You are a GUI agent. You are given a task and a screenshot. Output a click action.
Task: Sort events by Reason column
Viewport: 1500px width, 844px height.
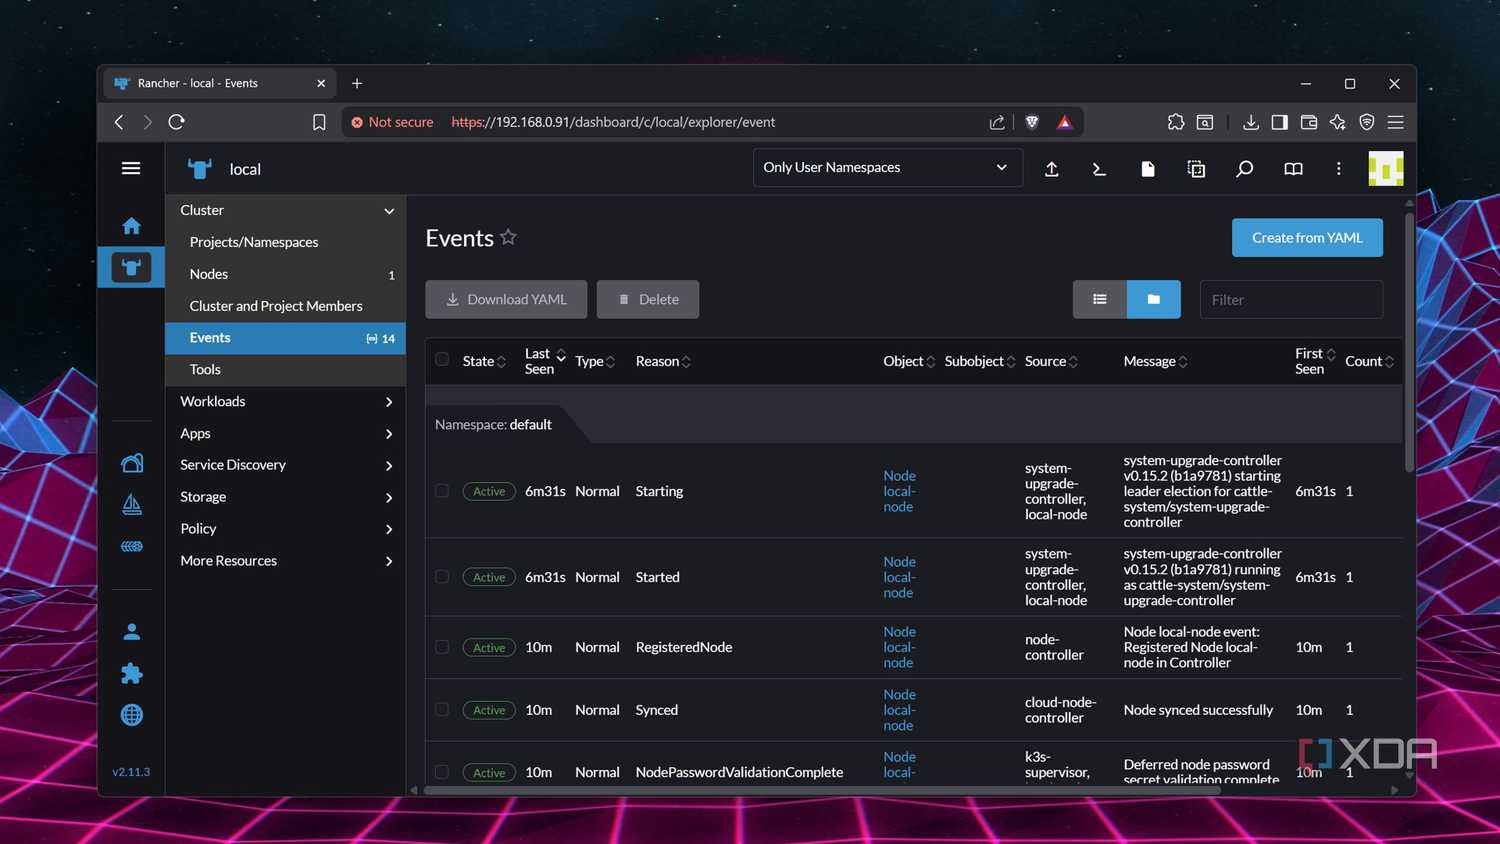point(663,361)
